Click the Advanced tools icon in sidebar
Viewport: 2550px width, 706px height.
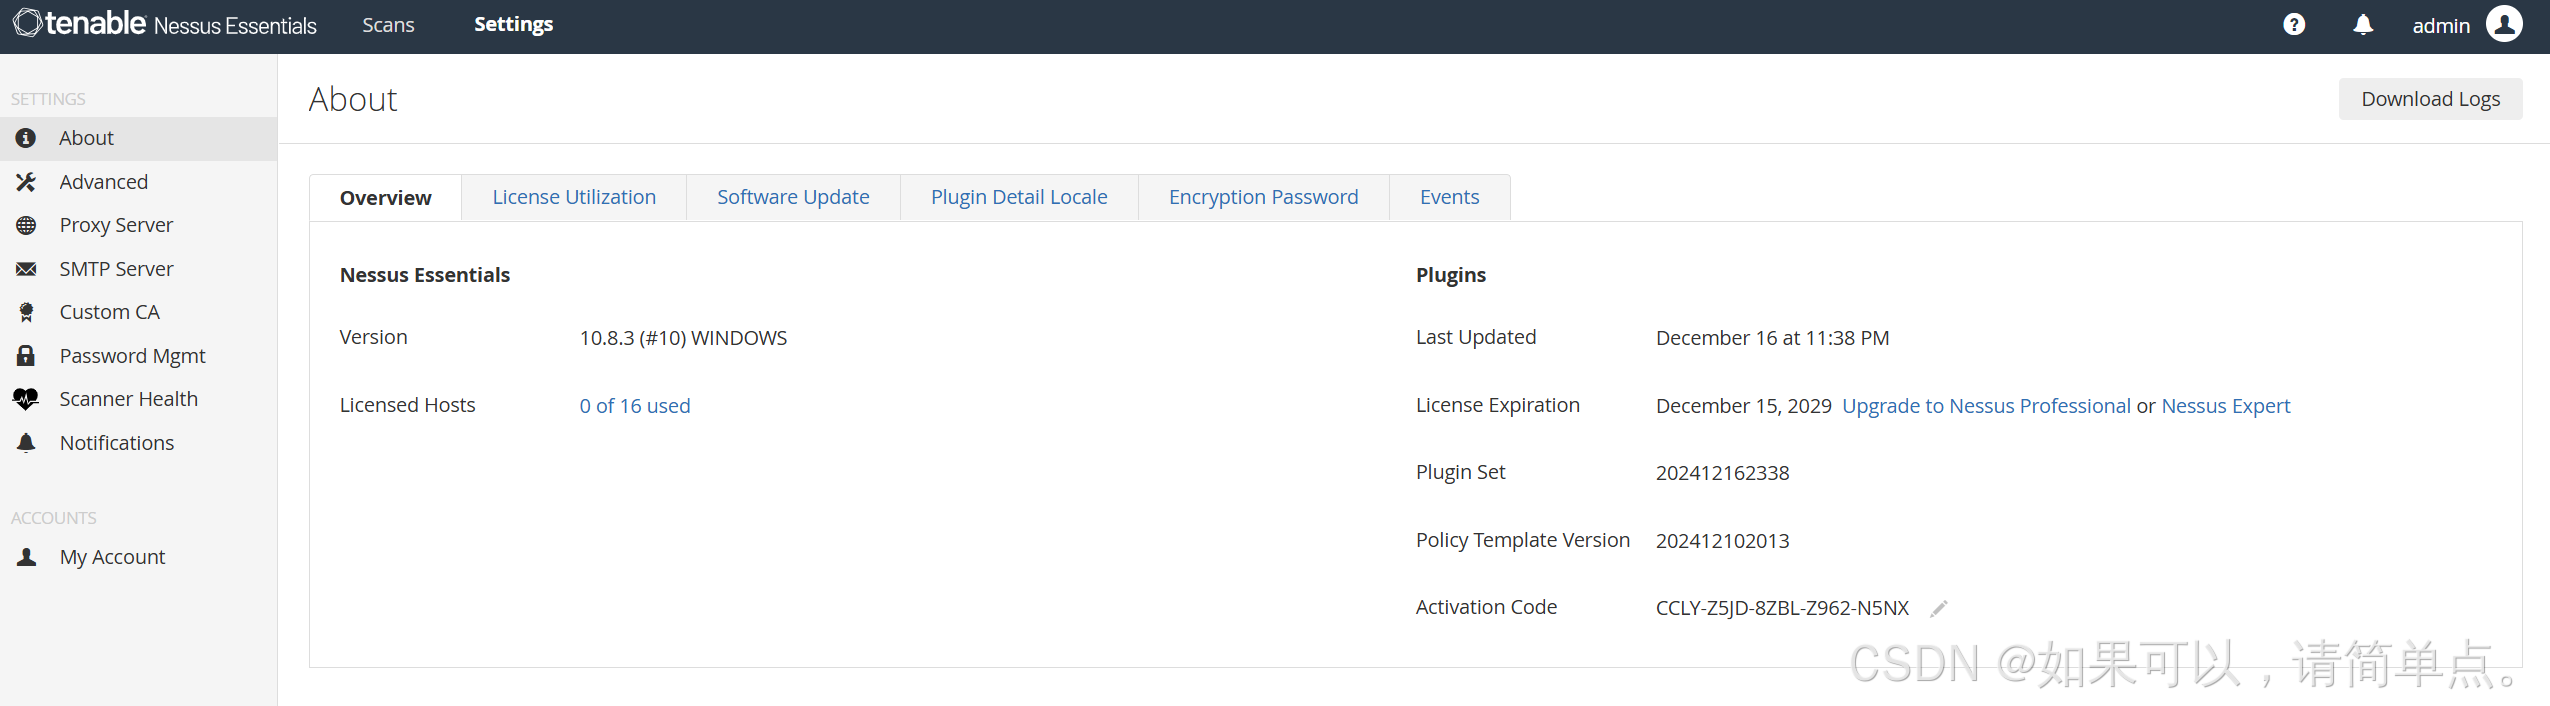pyautogui.click(x=26, y=182)
